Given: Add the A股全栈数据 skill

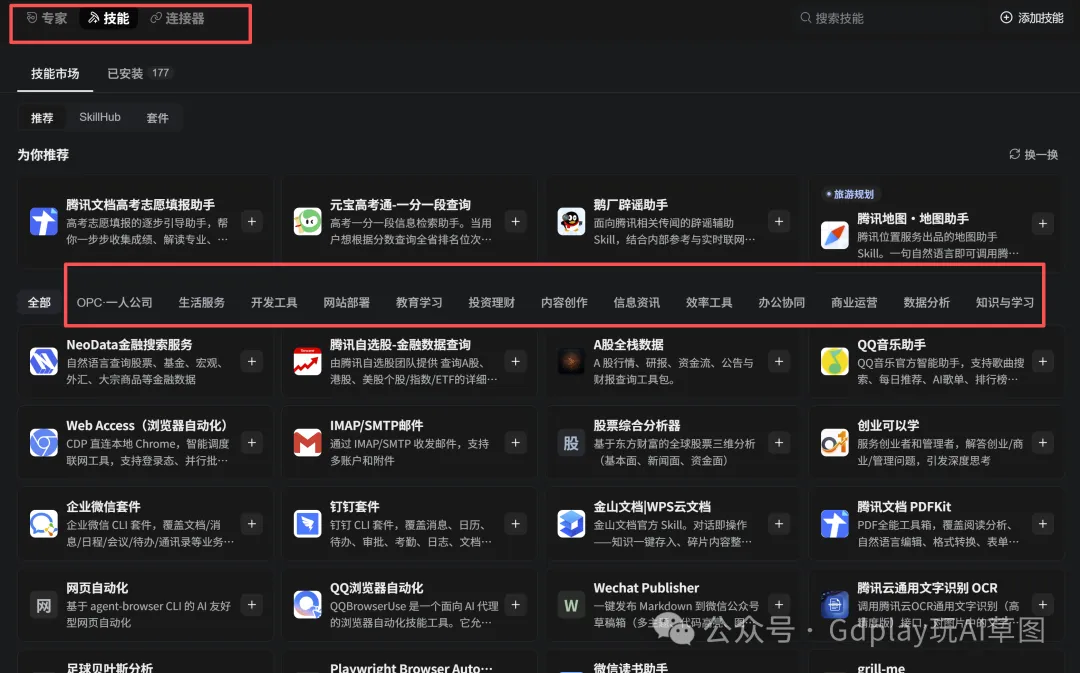Looking at the screenshot, I should 779,362.
